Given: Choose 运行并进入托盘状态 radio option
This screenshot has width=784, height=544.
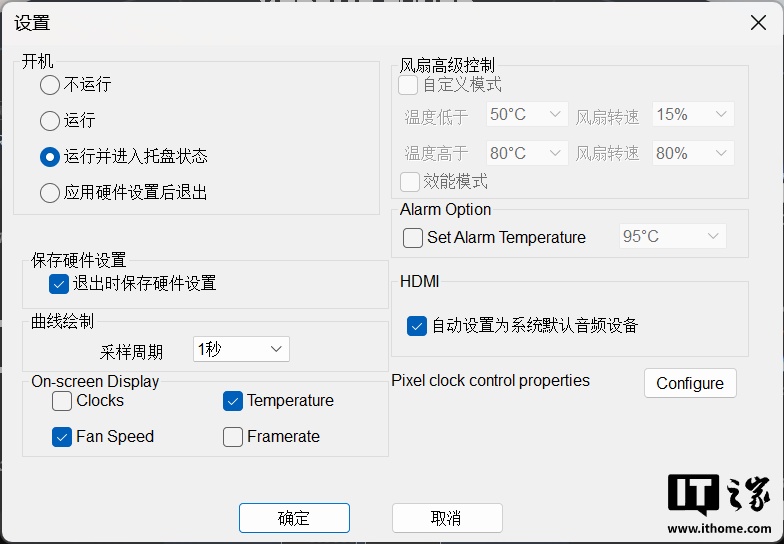Looking at the screenshot, I should (50, 157).
